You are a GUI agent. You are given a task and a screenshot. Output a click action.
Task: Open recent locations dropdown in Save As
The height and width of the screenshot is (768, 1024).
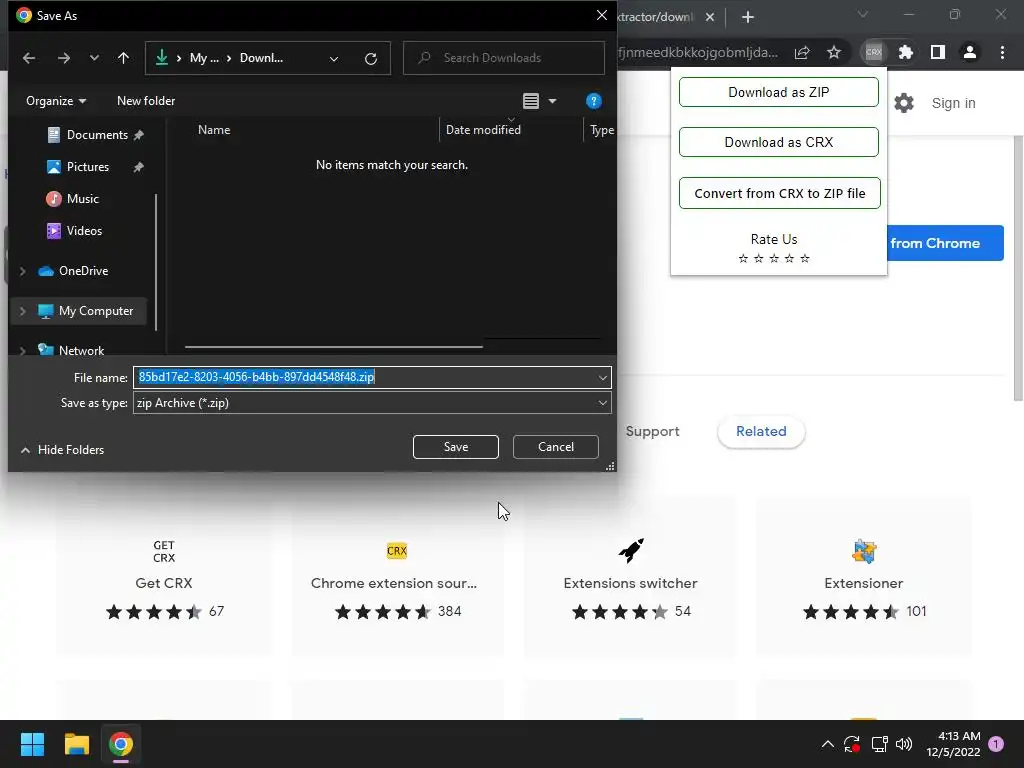click(94, 58)
